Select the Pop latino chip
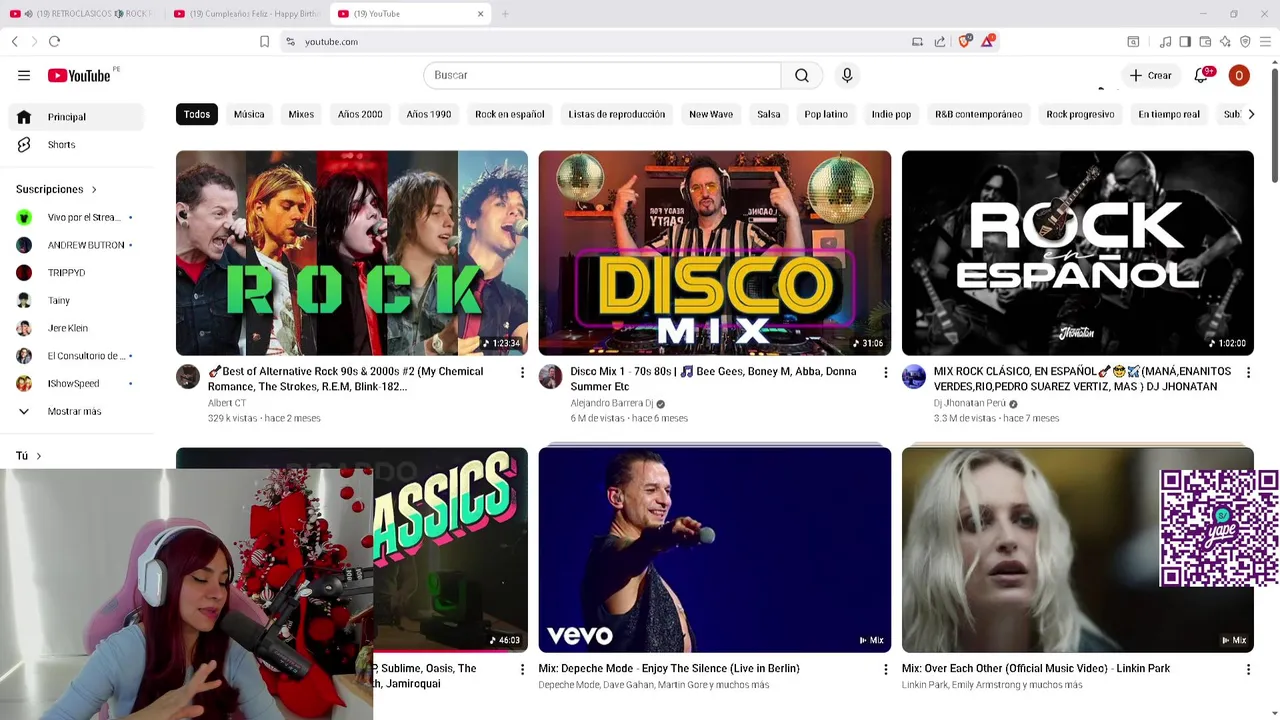Screen dimensions: 1280x720 pyautogui.click(x=826, y=114)
